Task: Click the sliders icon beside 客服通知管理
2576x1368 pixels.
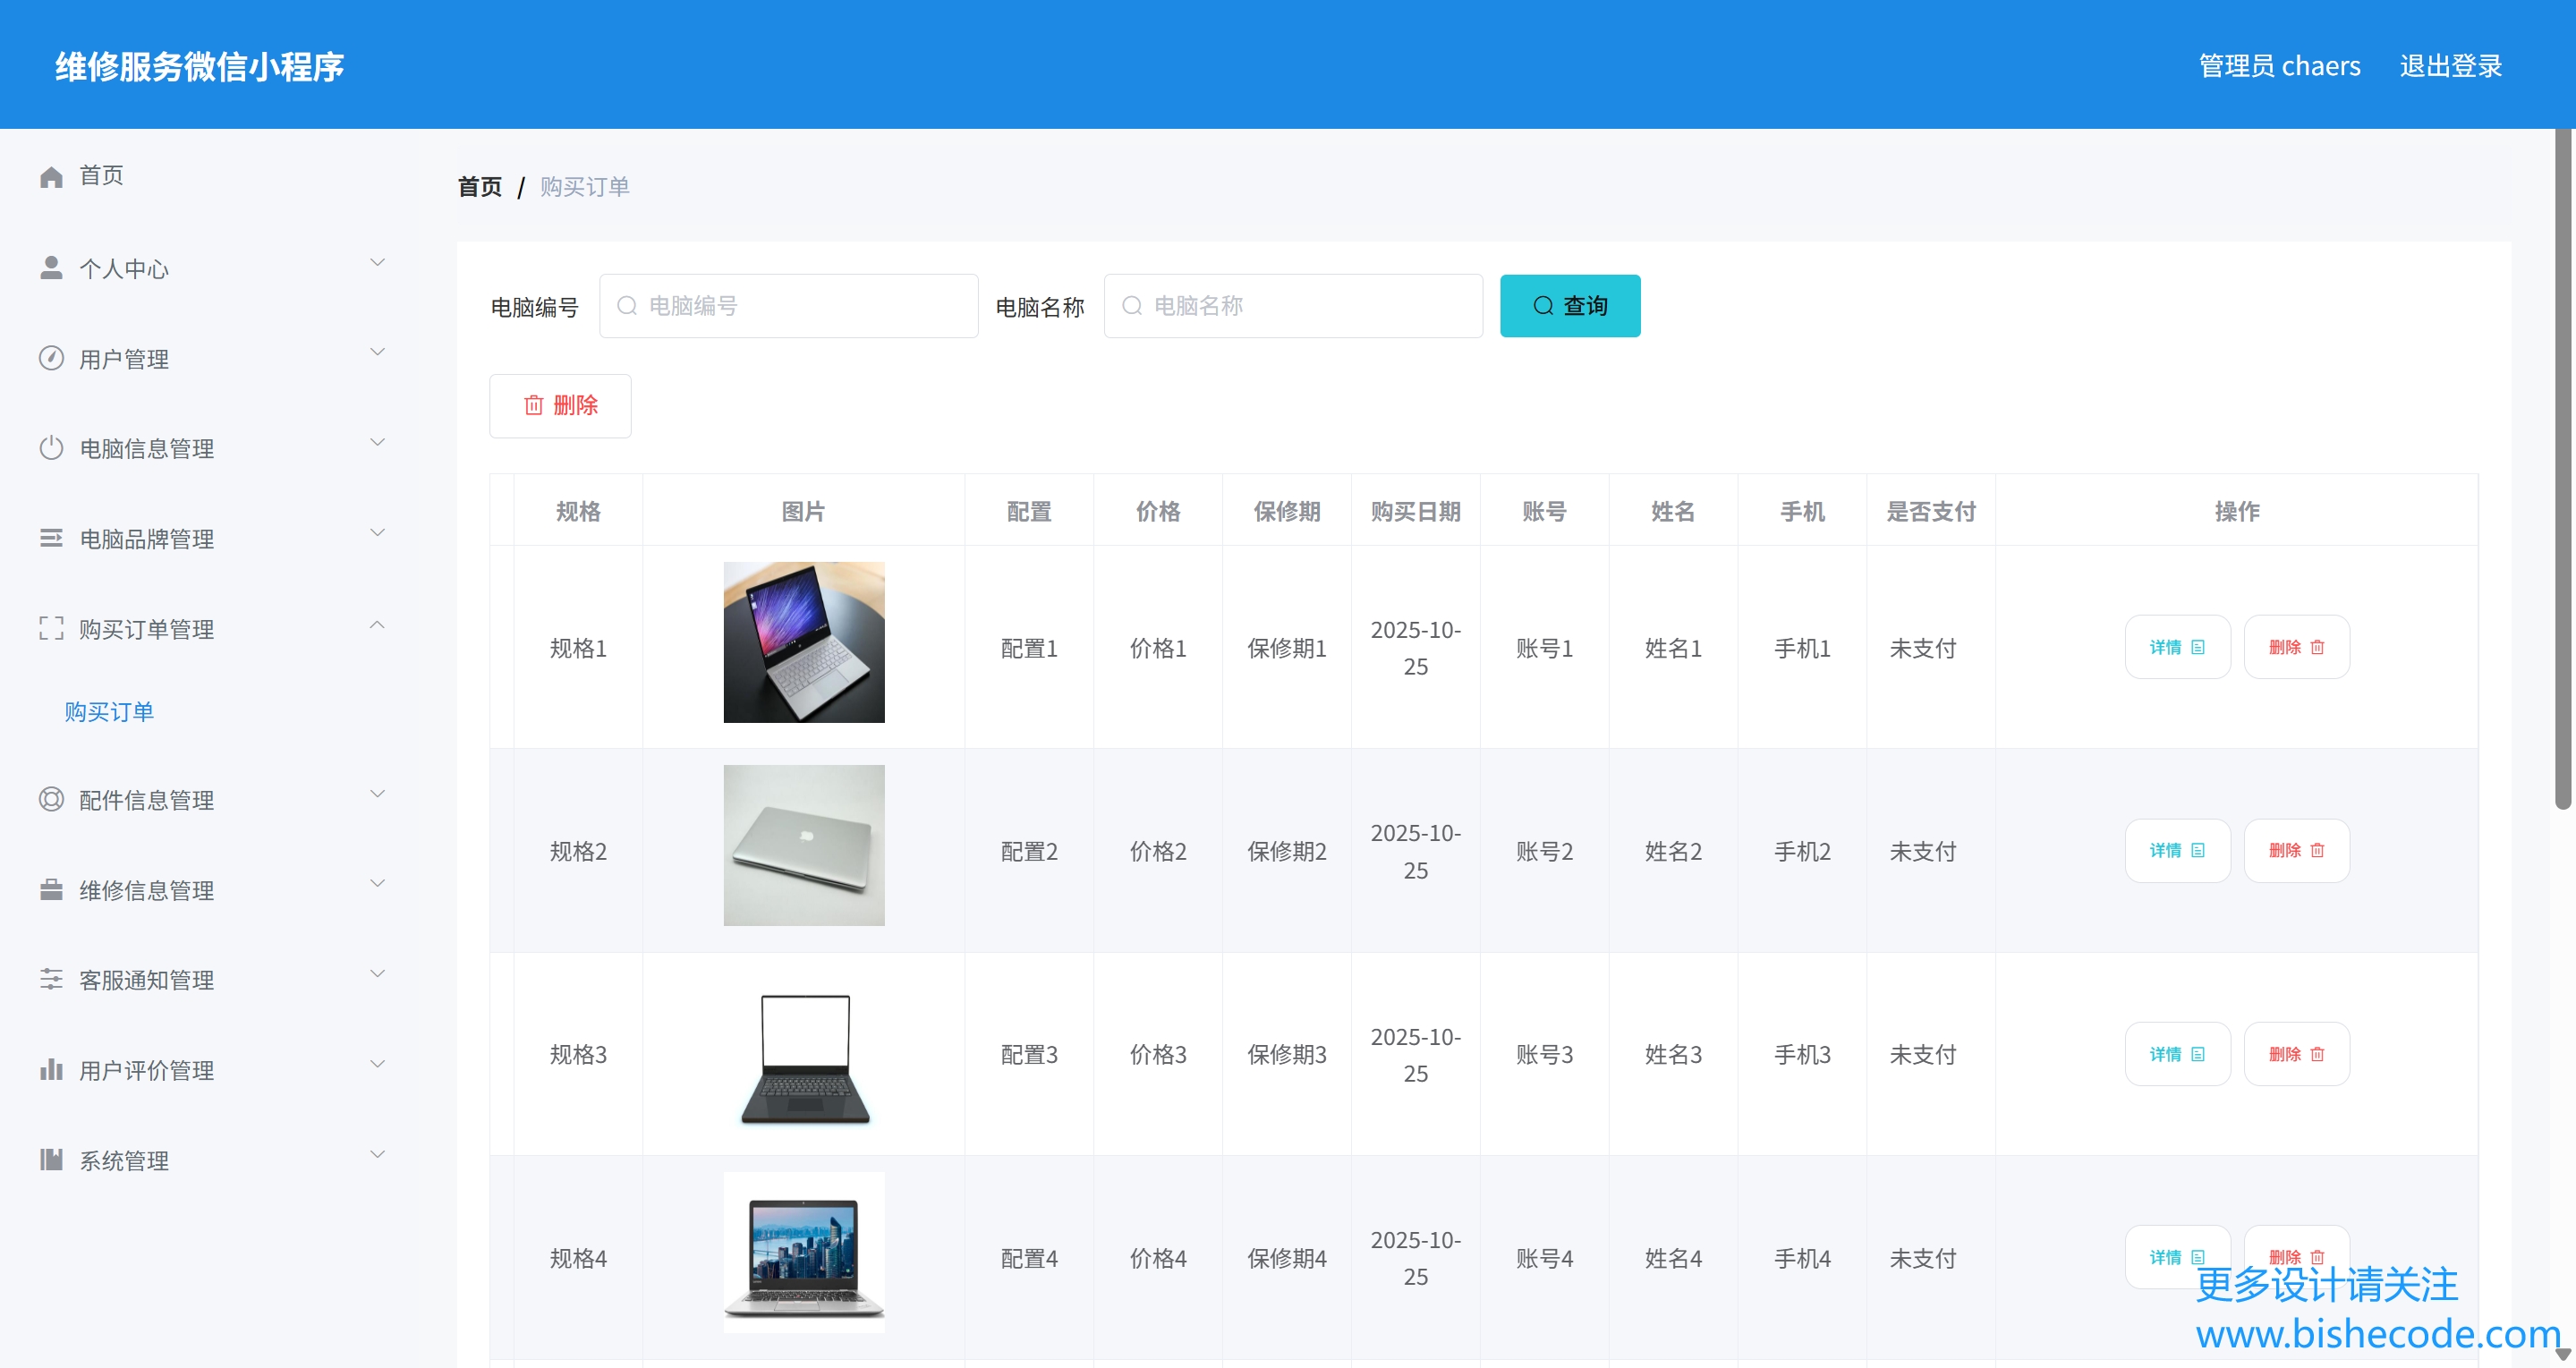Action: 51,979
